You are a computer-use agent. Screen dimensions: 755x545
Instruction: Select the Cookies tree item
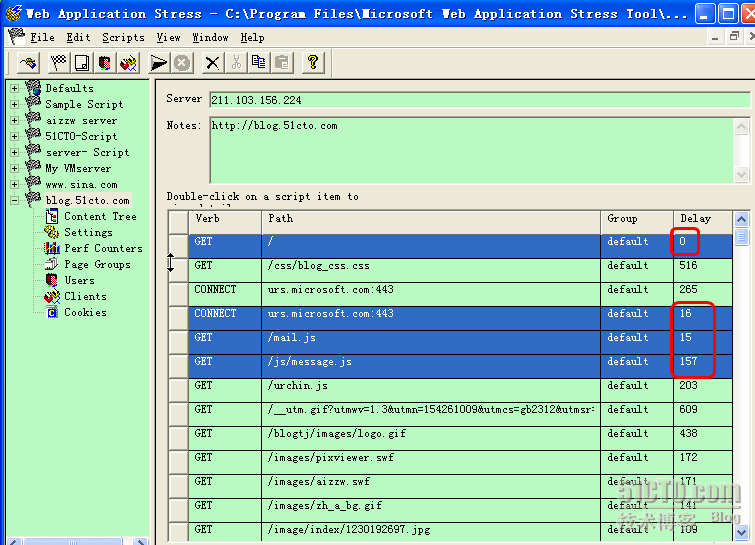point(85,312)
